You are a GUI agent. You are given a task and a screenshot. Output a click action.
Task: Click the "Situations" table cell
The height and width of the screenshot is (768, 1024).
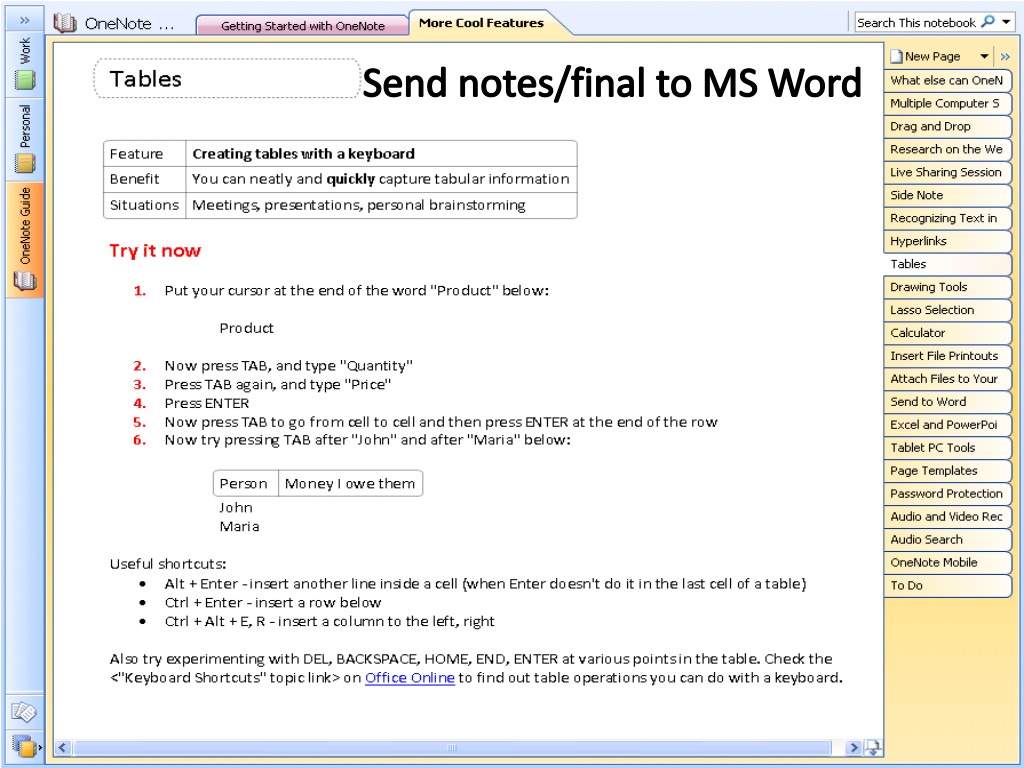coord(144,205)
